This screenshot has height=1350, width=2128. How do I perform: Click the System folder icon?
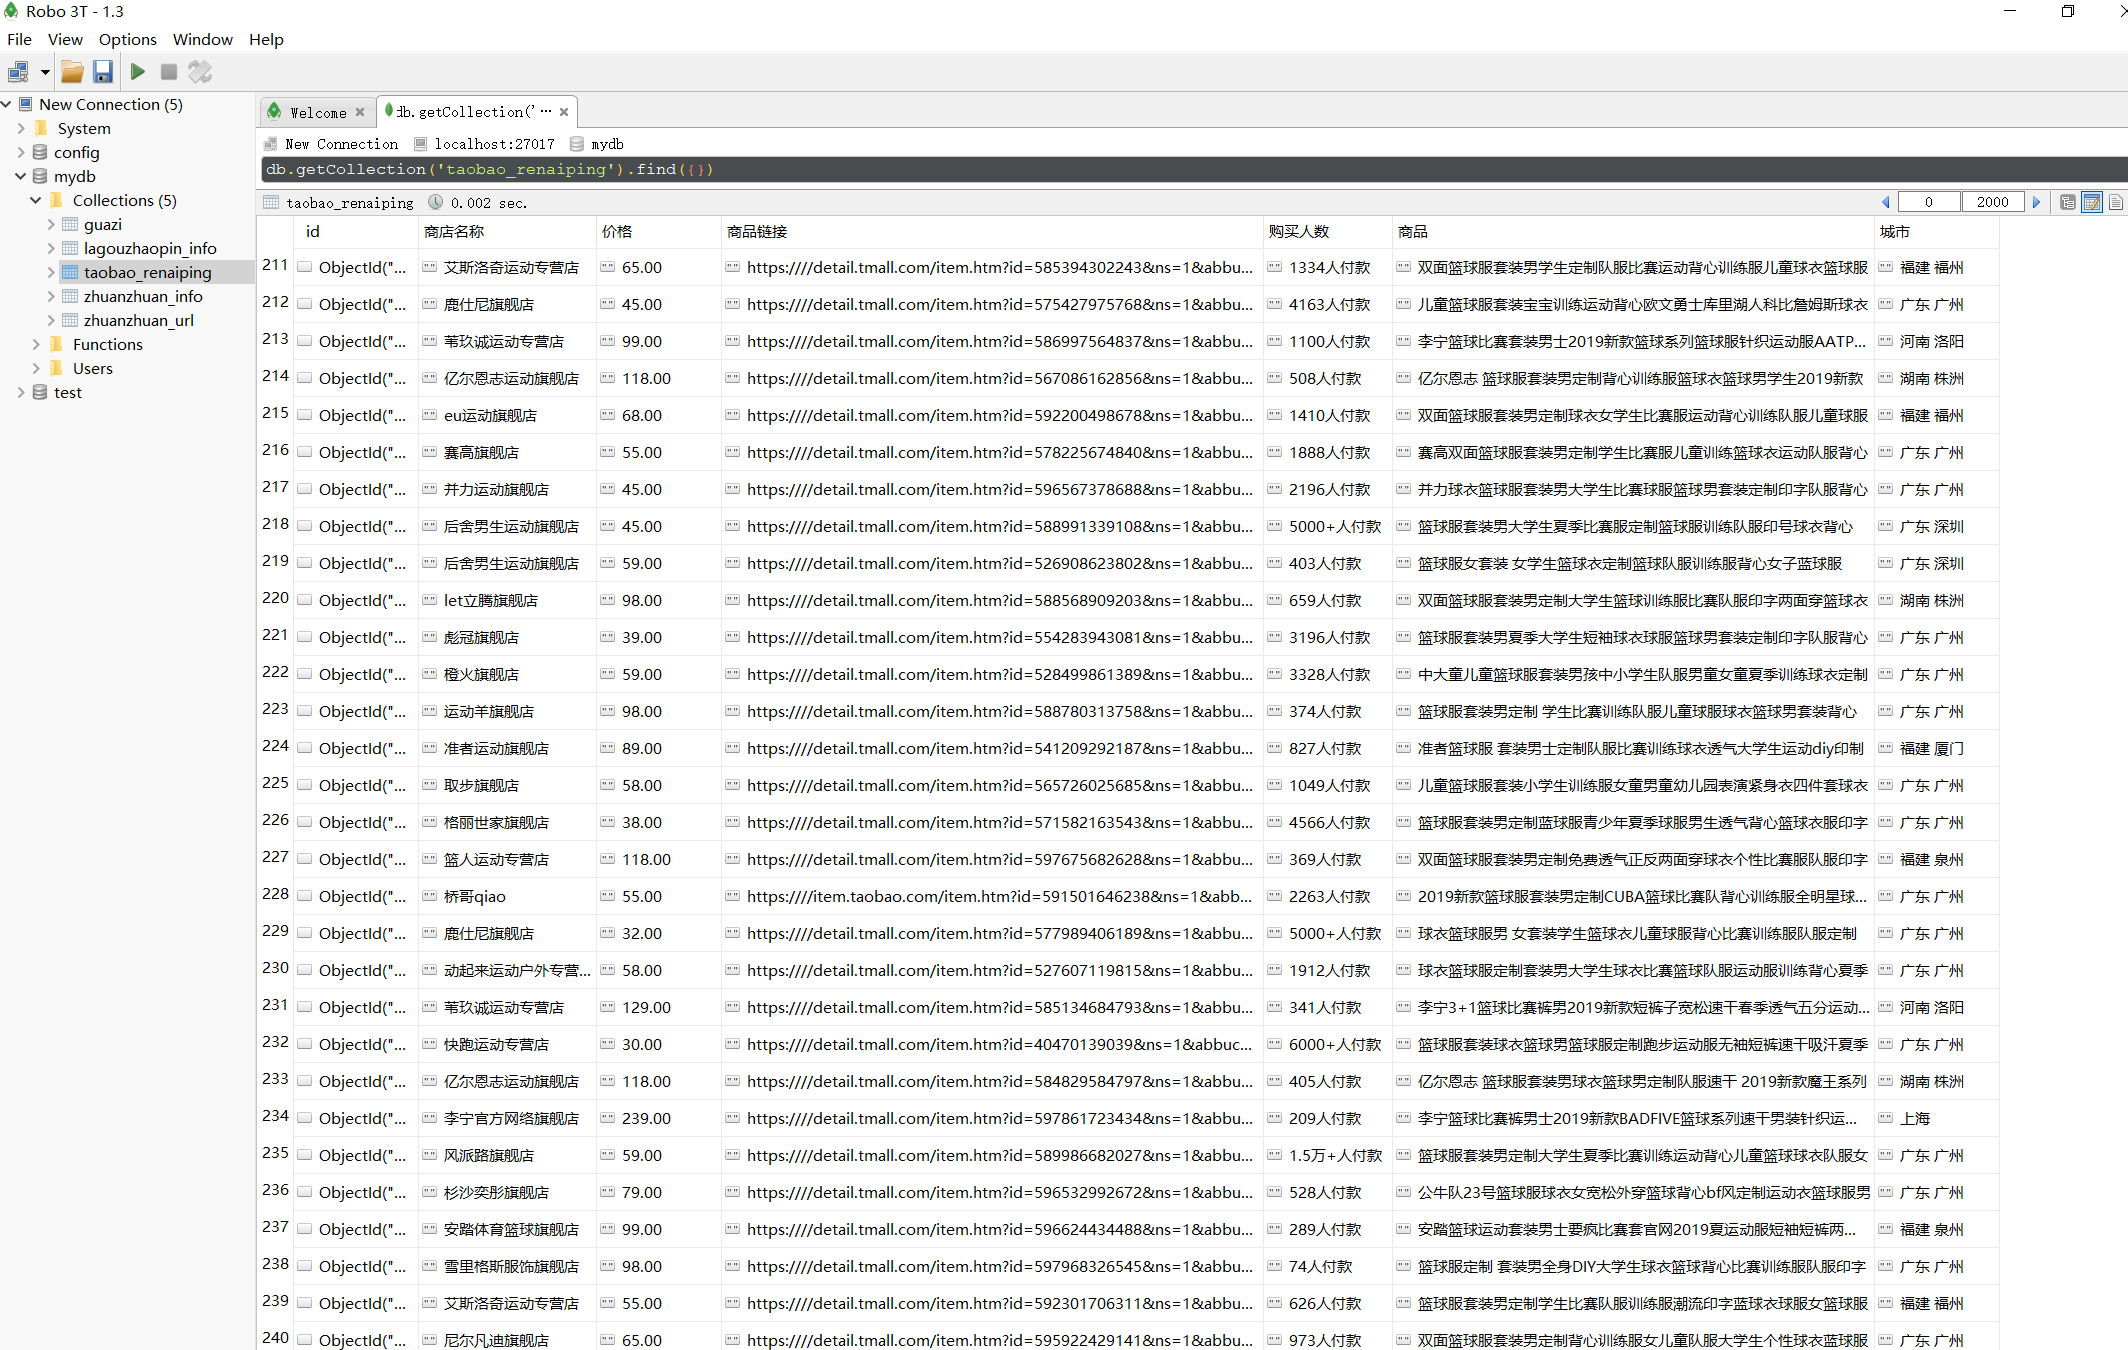point(41,128)
